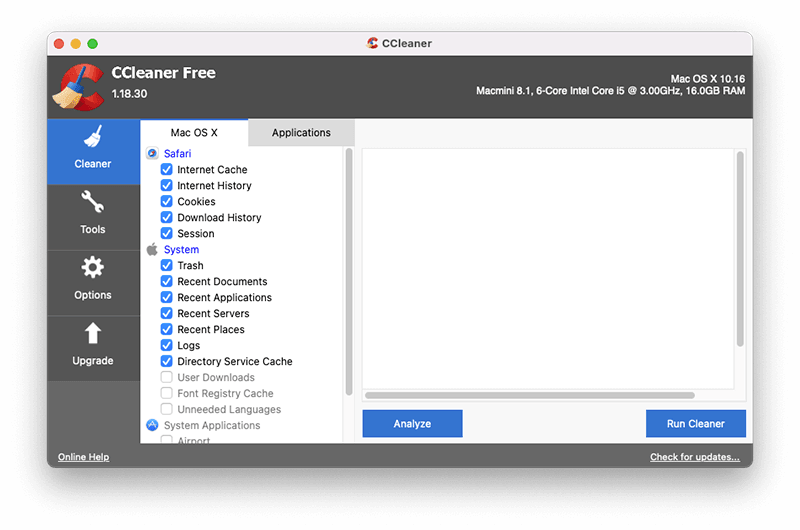Click the Run Cleaner button

point(695,423)
